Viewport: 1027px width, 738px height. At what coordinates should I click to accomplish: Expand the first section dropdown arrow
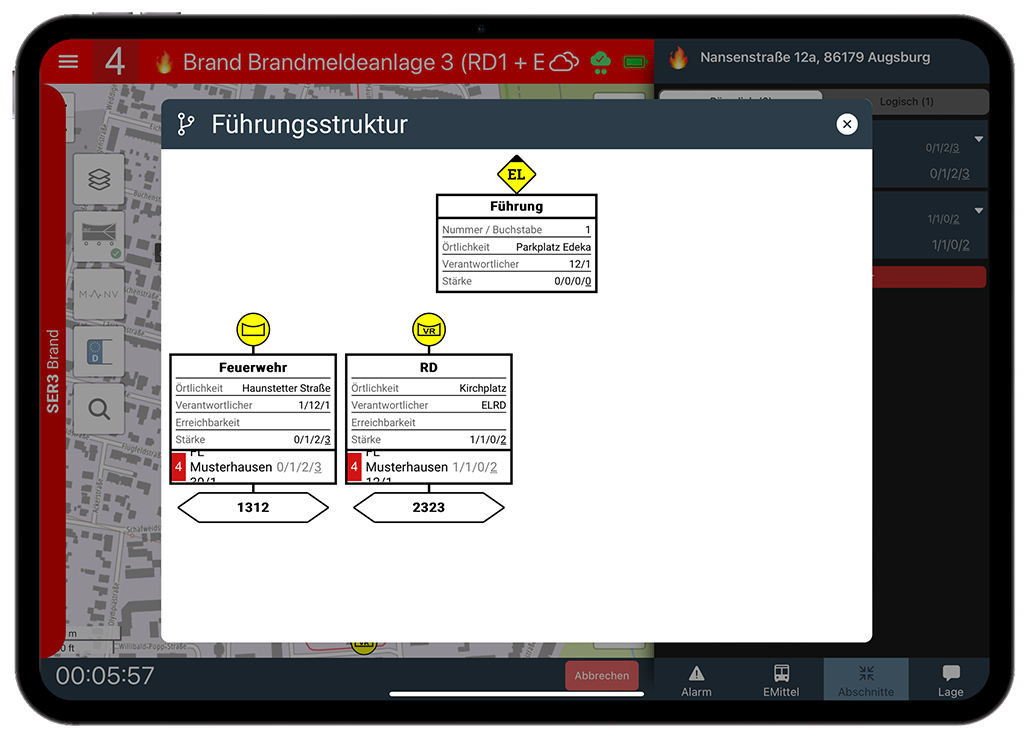click(x=978, y=139)
